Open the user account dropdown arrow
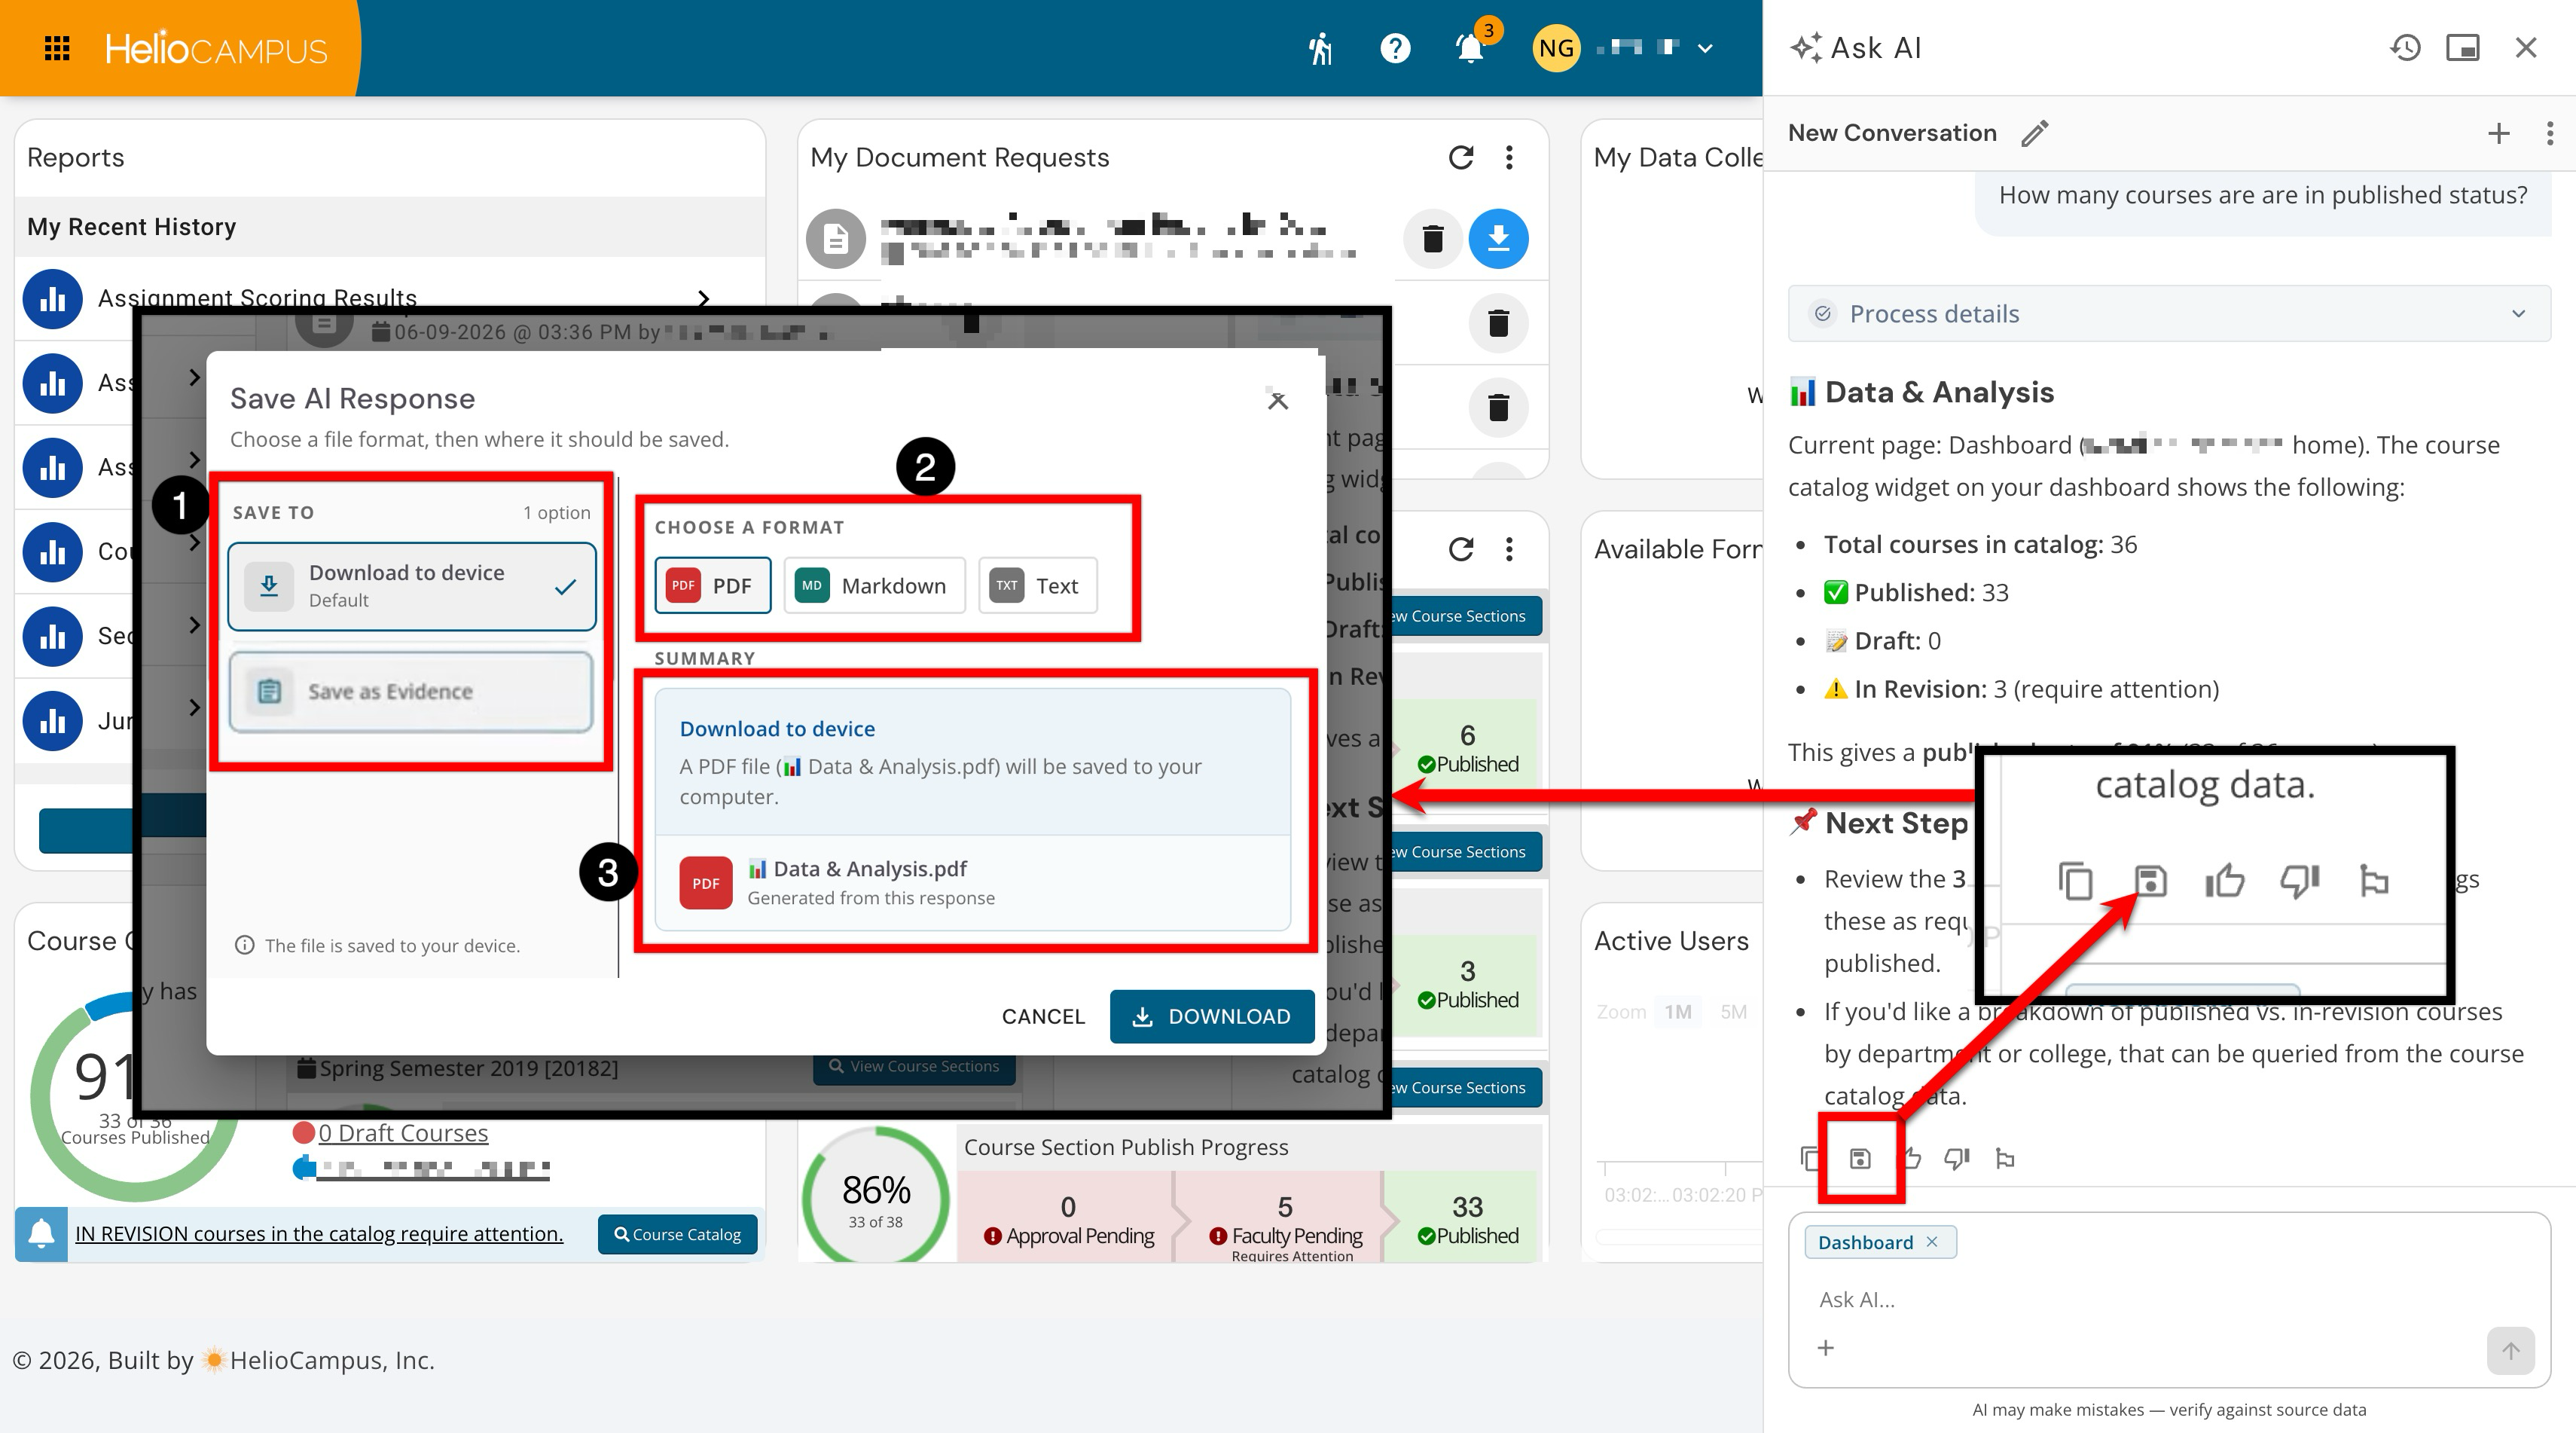This screenshot has width=2576, height=1433. [x=1705, y=48]
